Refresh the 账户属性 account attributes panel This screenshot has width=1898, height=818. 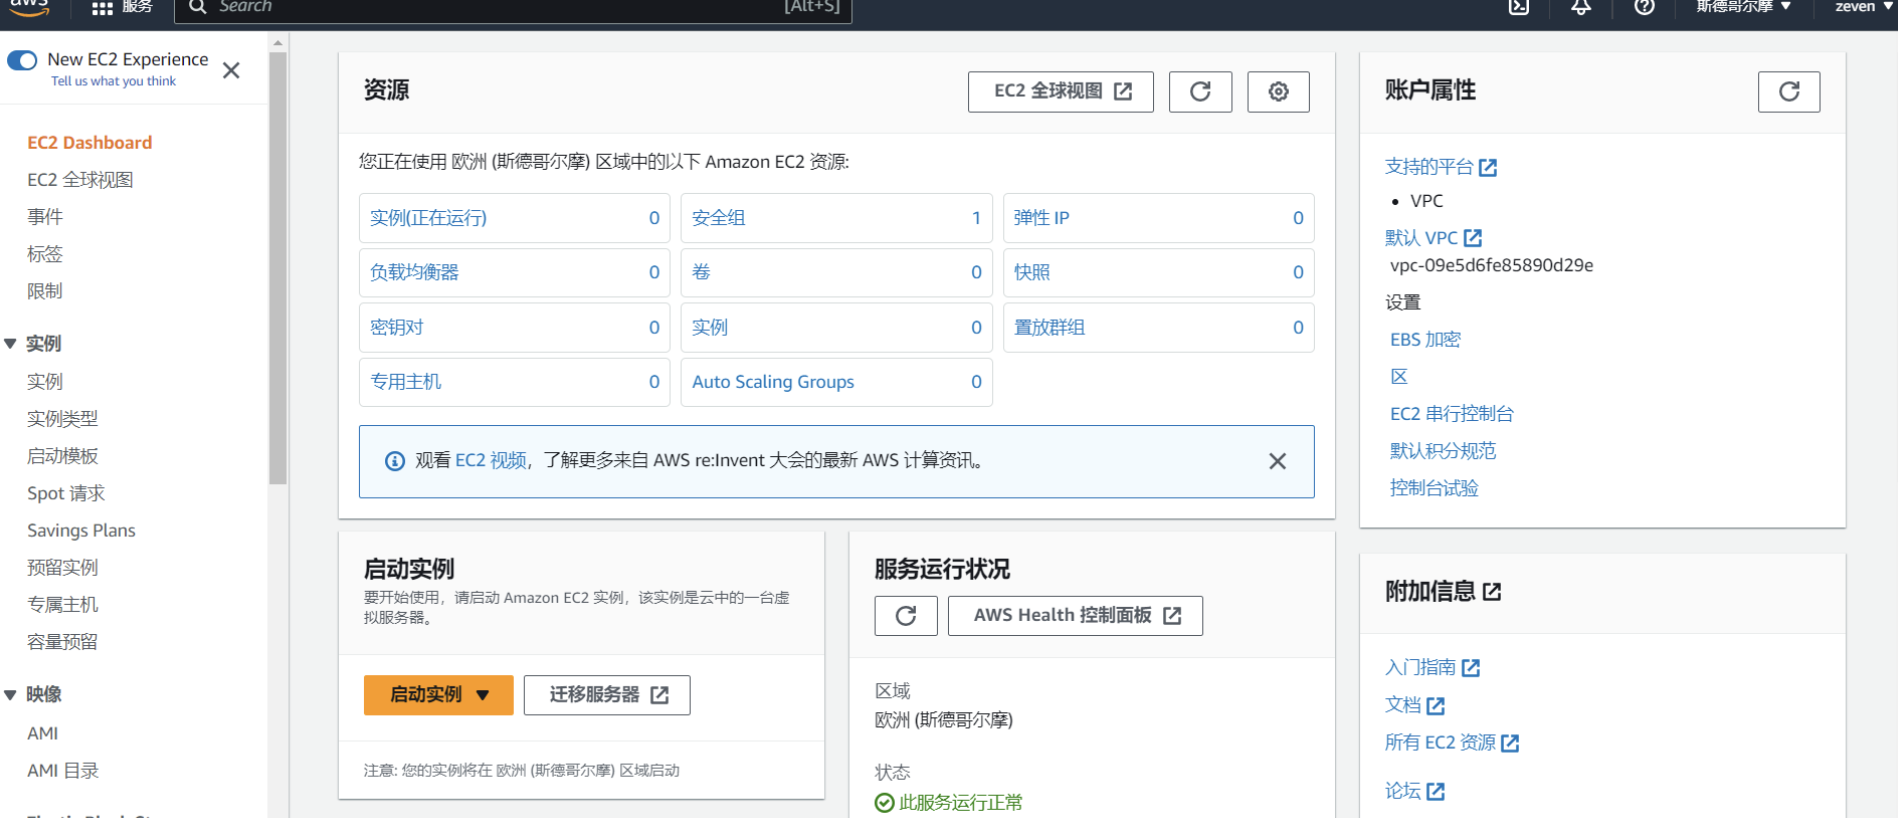tap(1788, 92)
